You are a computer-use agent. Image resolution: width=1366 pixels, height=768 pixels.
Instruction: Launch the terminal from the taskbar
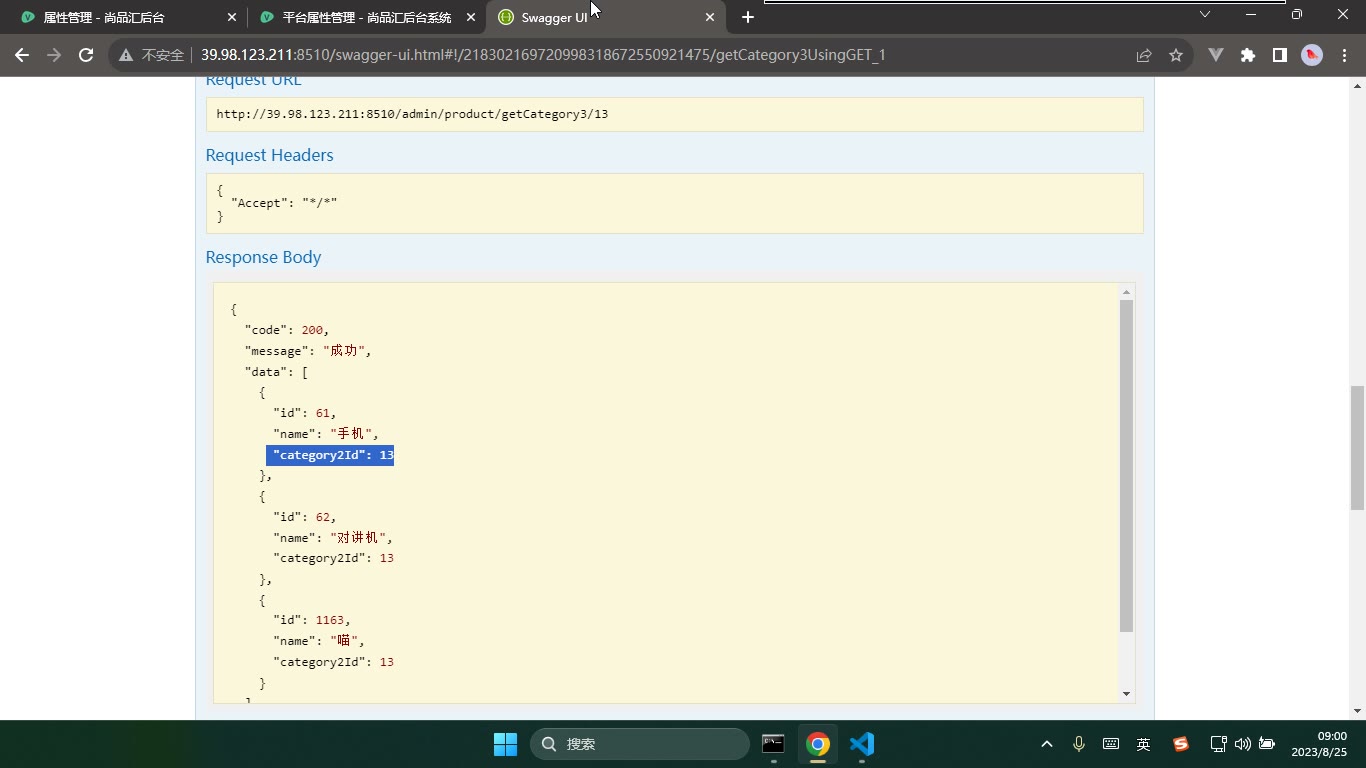click(773, 744)
